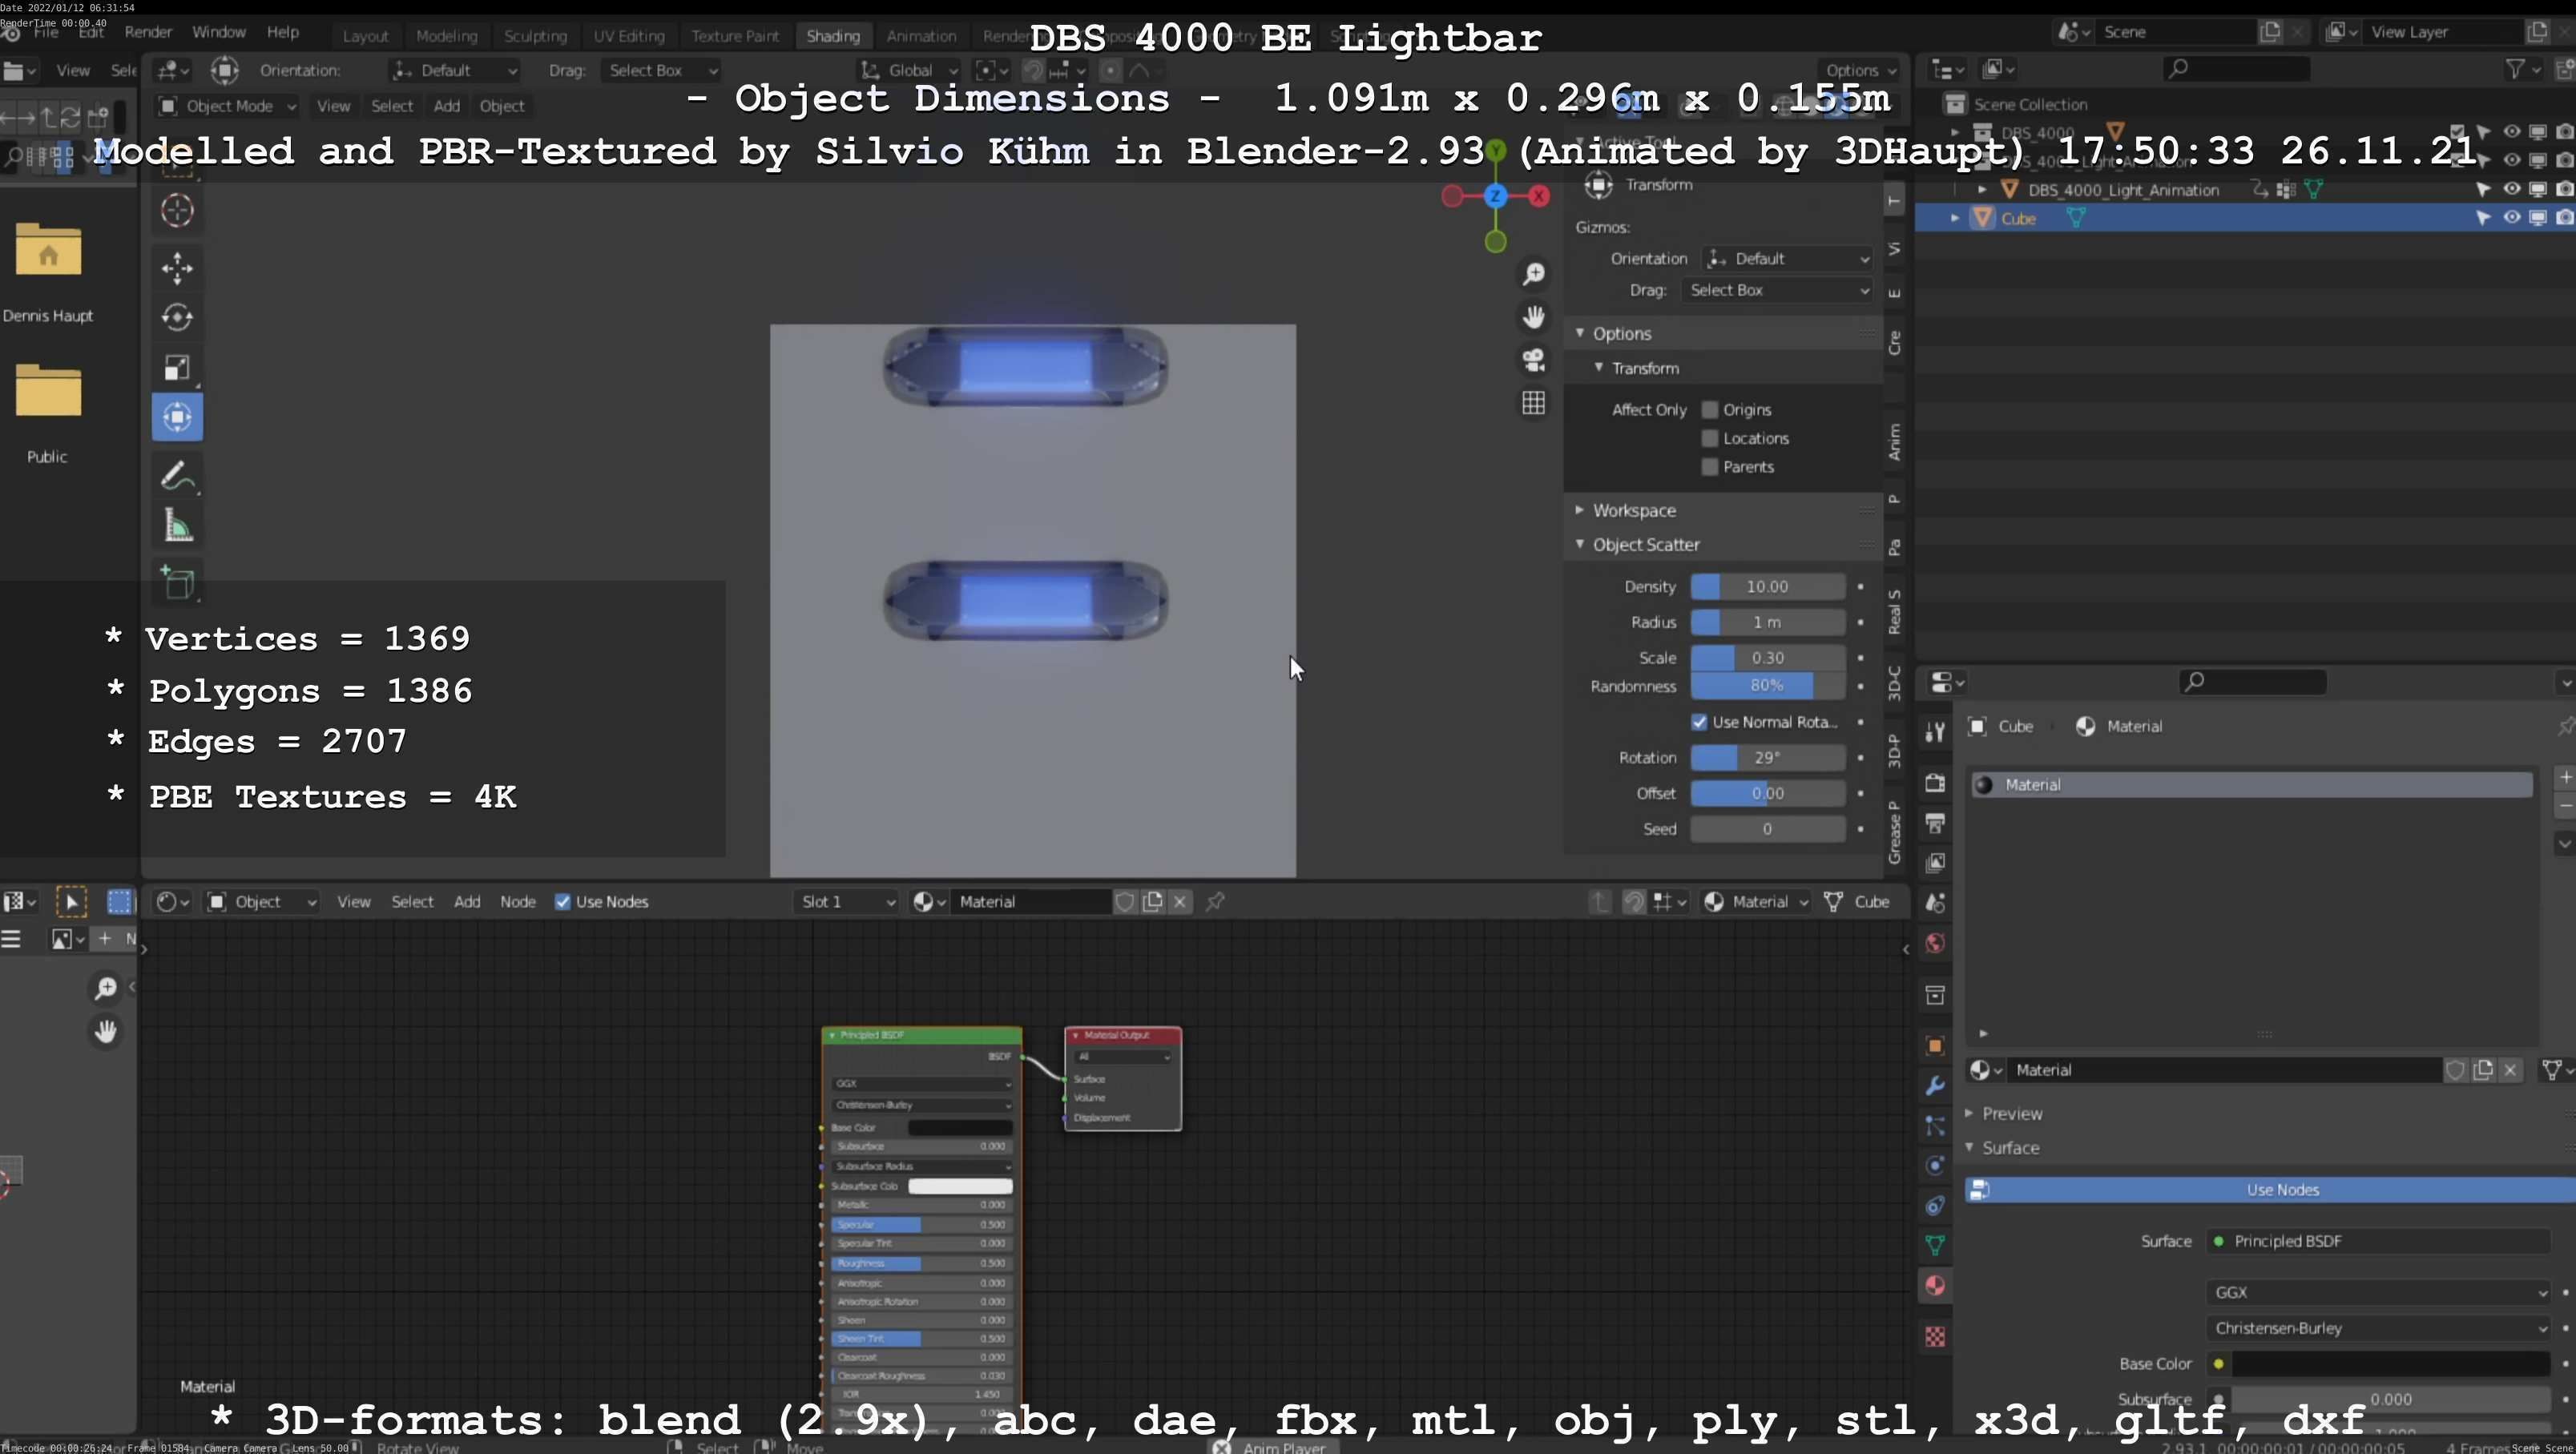Click the Material name field in properties
This screenshot has height=1454, width=2576.
click(x=2224, y=1070)
